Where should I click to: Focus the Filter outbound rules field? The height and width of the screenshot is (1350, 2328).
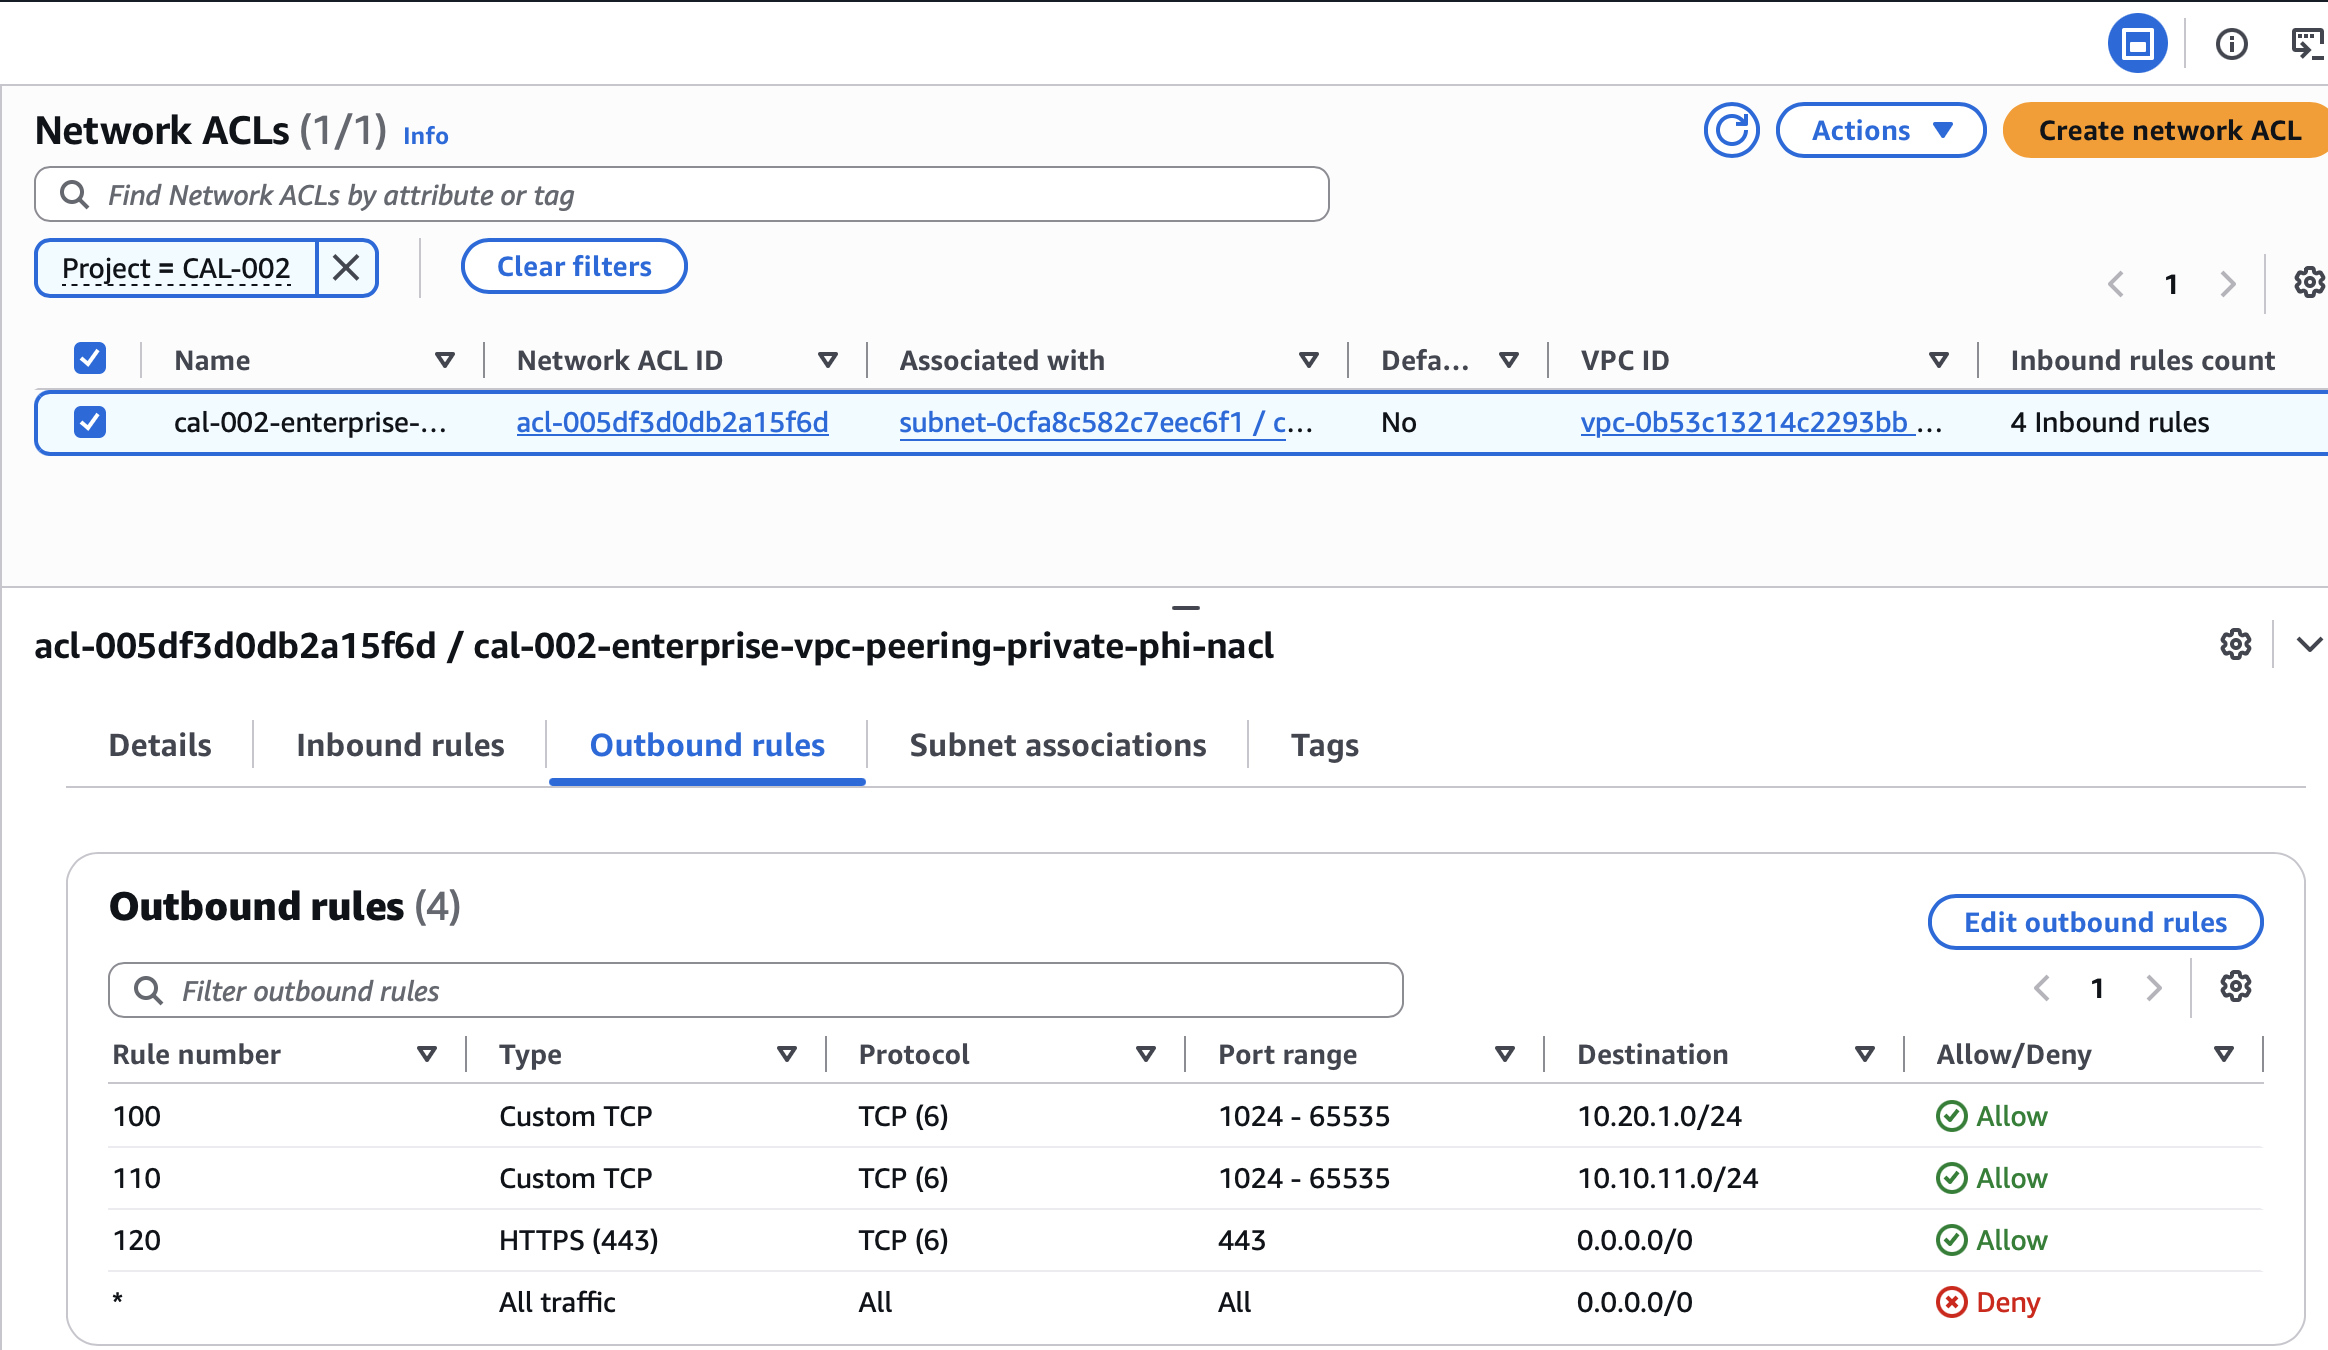click(756, 990)
